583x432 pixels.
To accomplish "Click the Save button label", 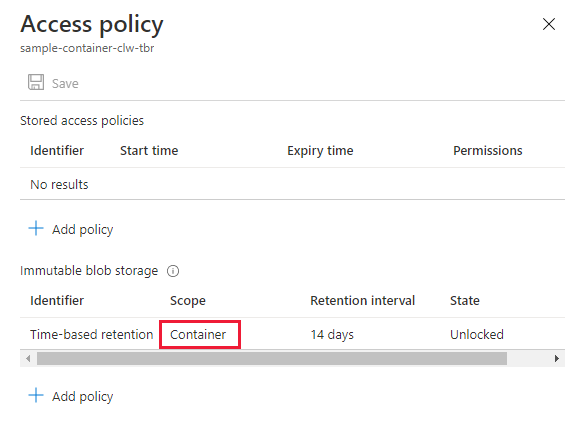I will [65, 83].
